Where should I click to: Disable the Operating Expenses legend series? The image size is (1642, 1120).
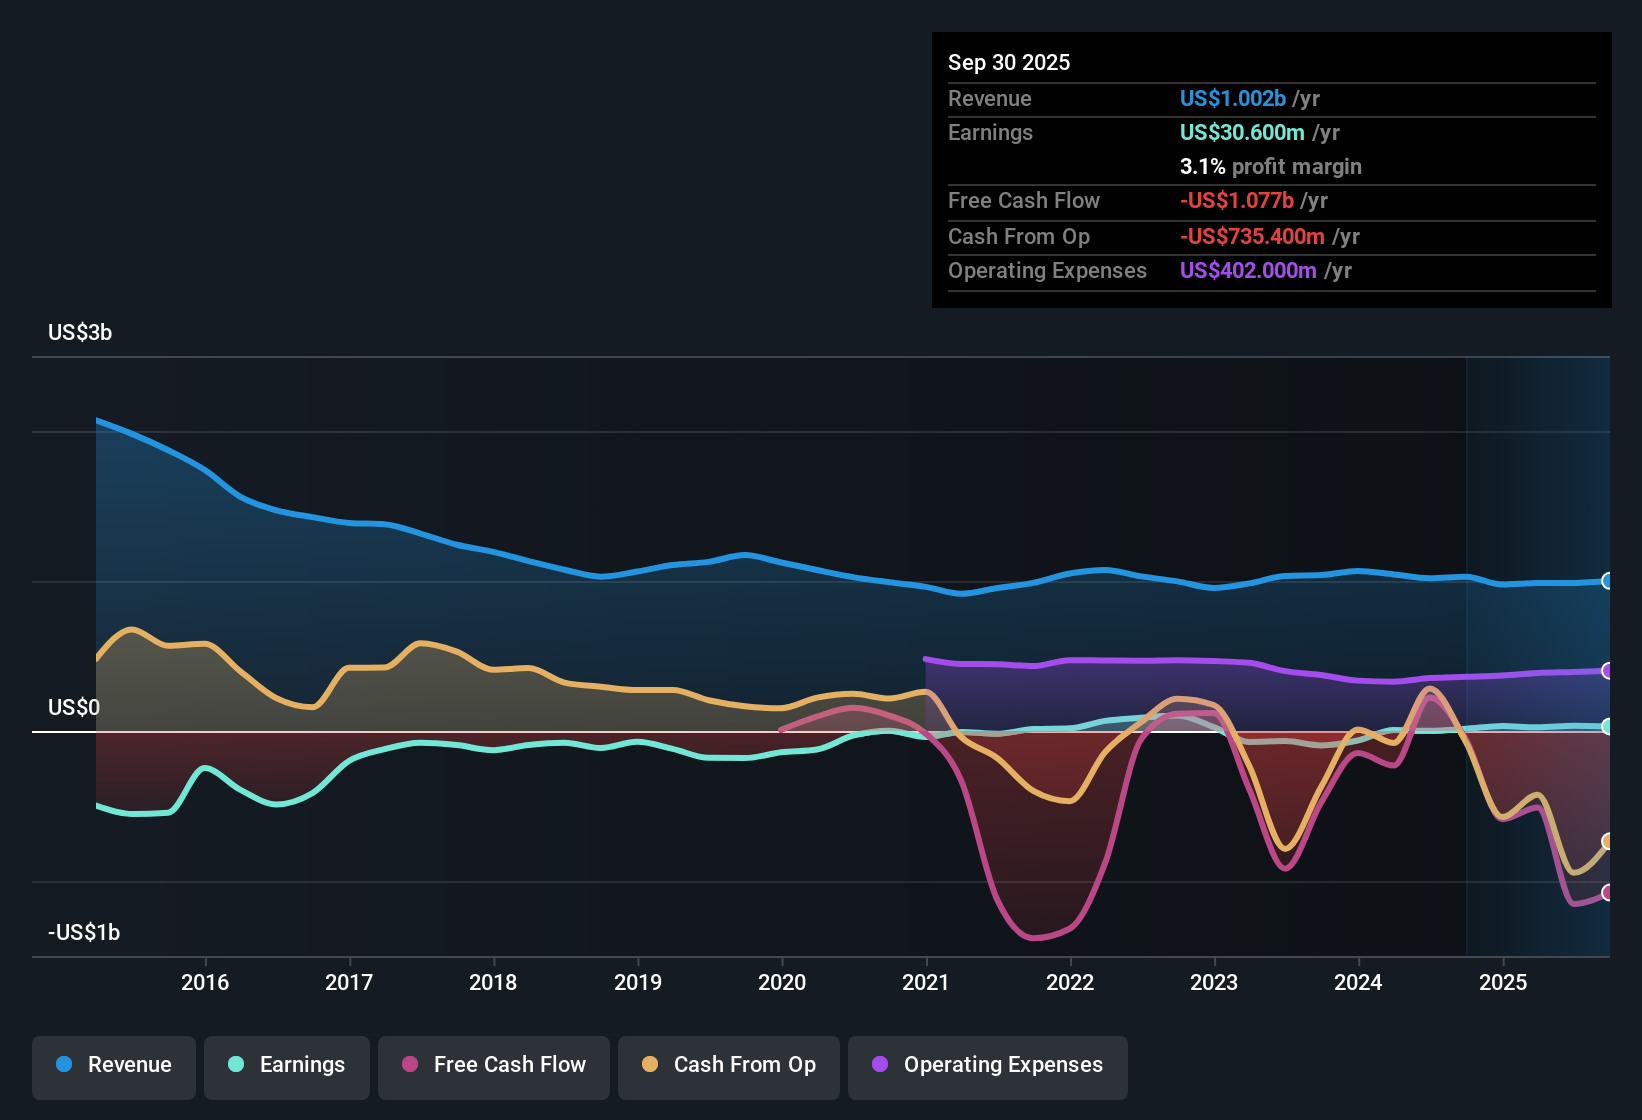click(x=987, y=1065)
